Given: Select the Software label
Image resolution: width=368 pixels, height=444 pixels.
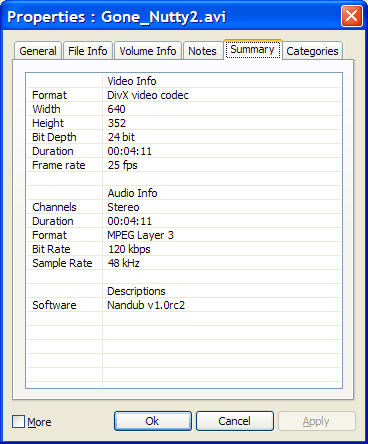Looking at the screenshot, I should click(x=54, y=305).
